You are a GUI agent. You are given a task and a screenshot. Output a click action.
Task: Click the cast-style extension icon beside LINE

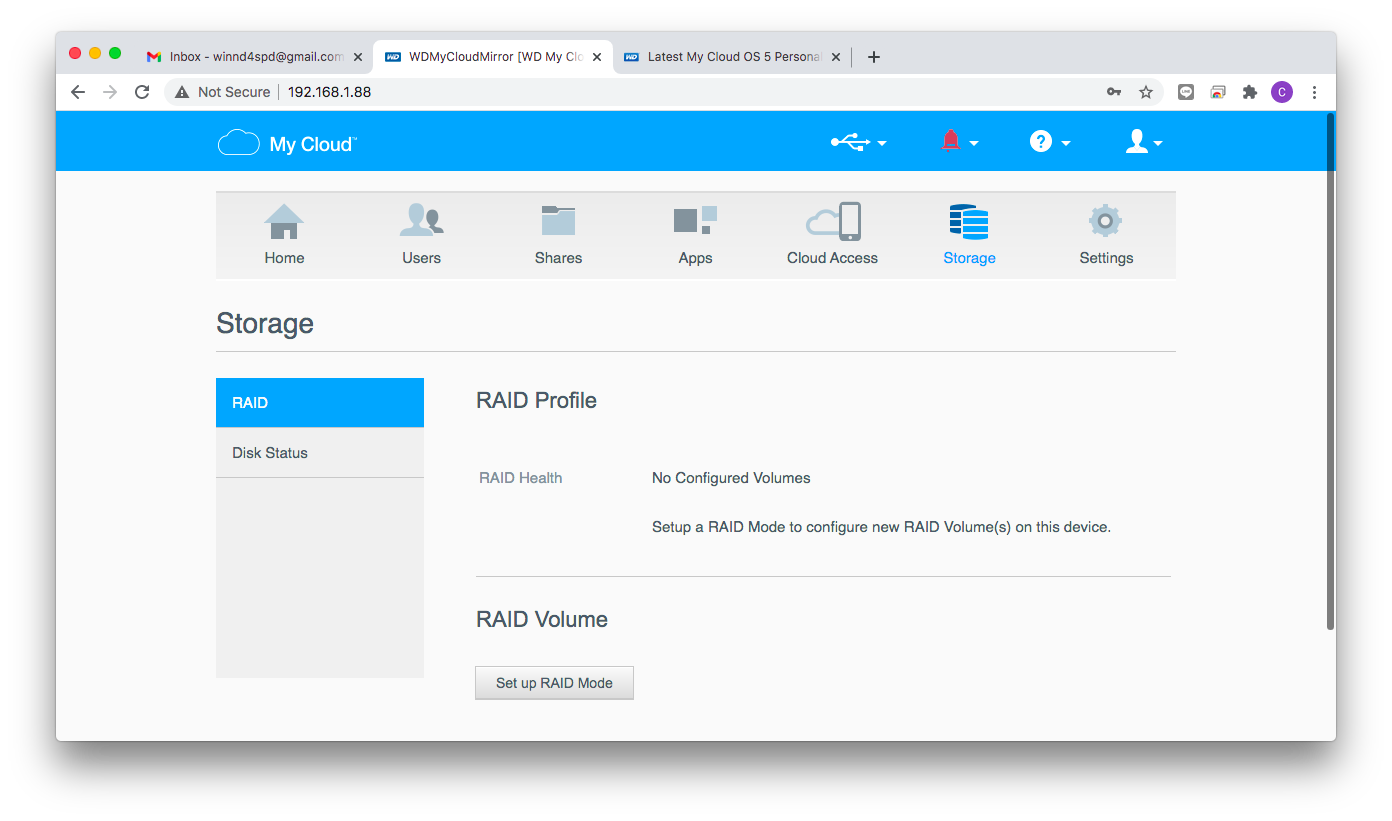tap(1218, 92)
